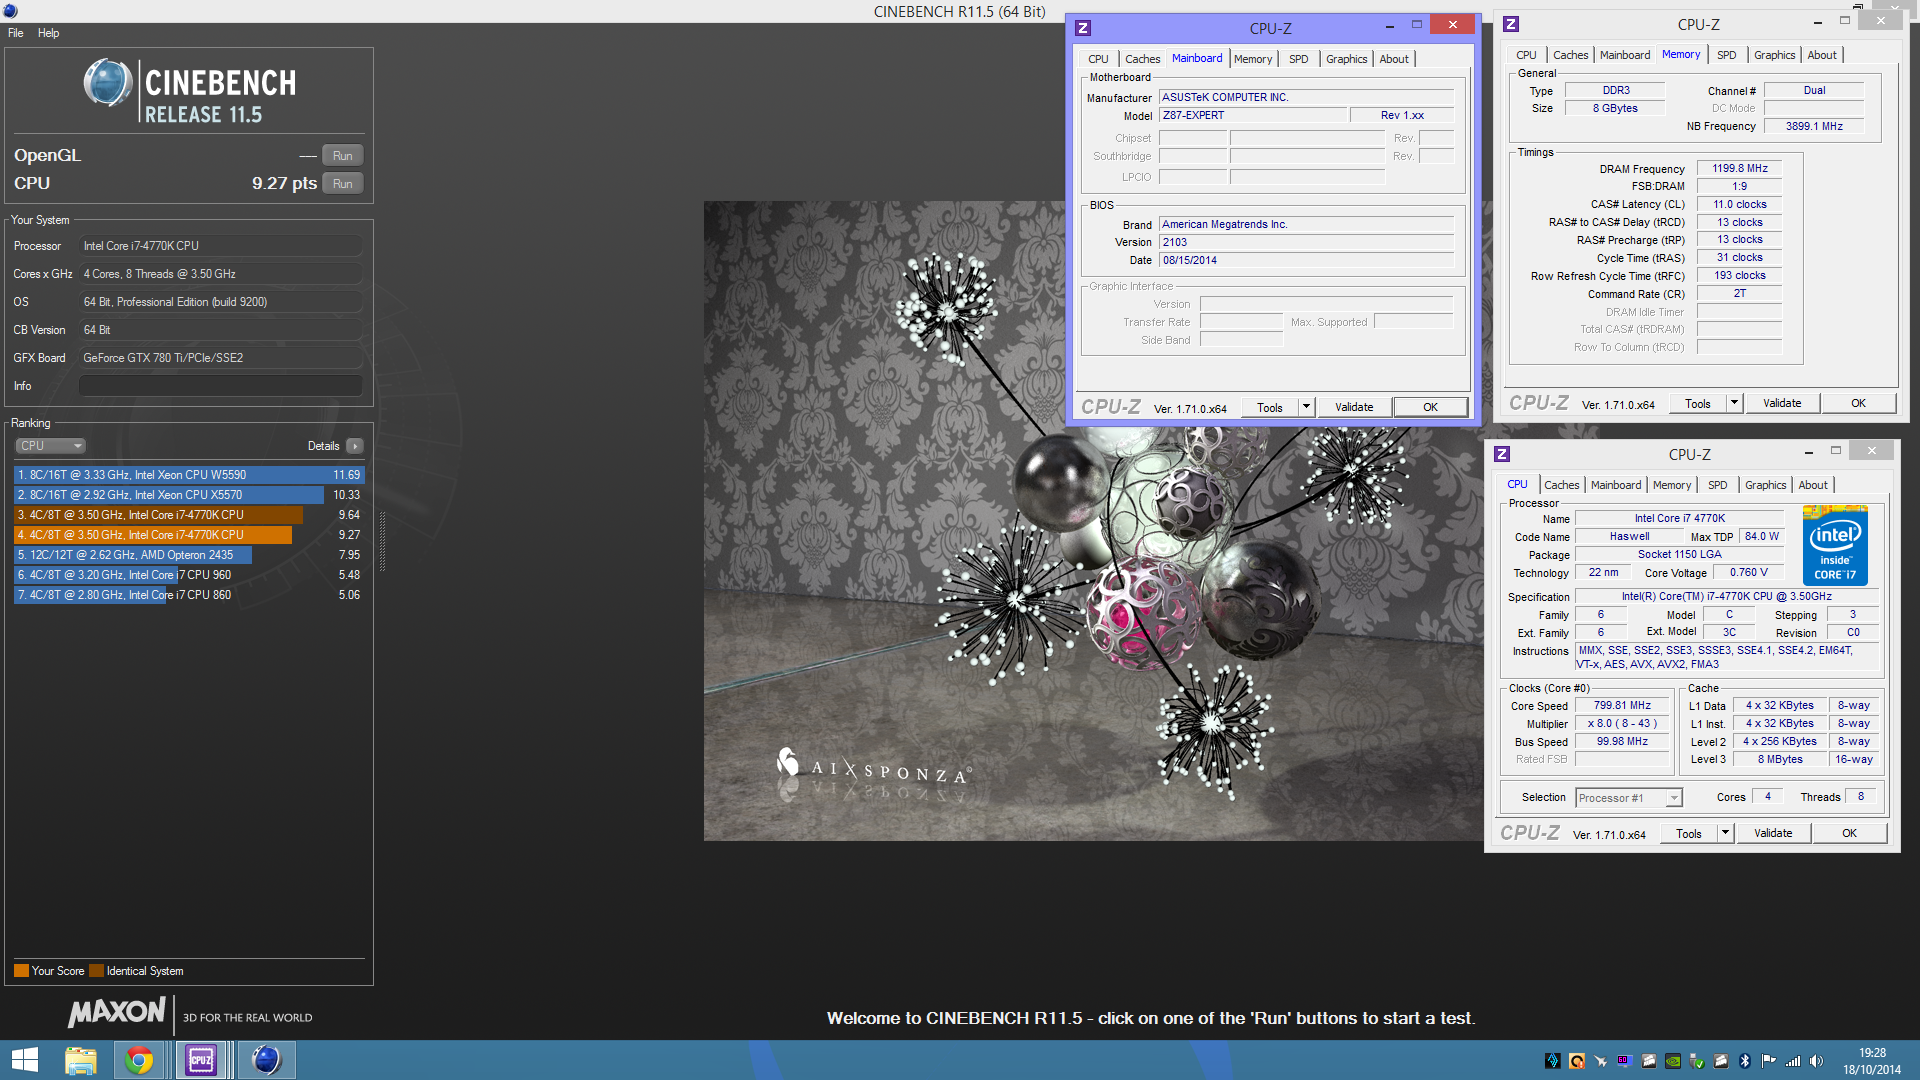Switch to SPD tab in Mainboard CPU-Z window
Viewport: 1920px width, 1080px height.
(1298, 59)
